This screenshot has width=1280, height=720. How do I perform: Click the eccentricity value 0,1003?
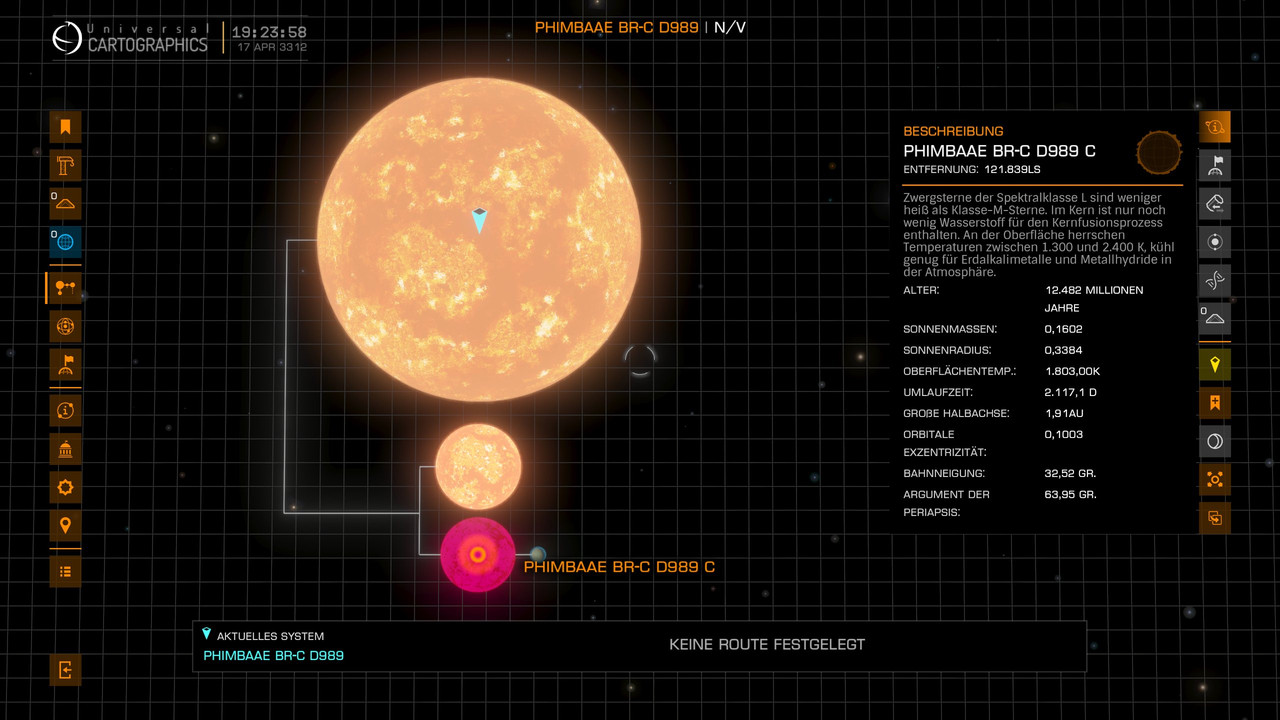point(1064,434)
